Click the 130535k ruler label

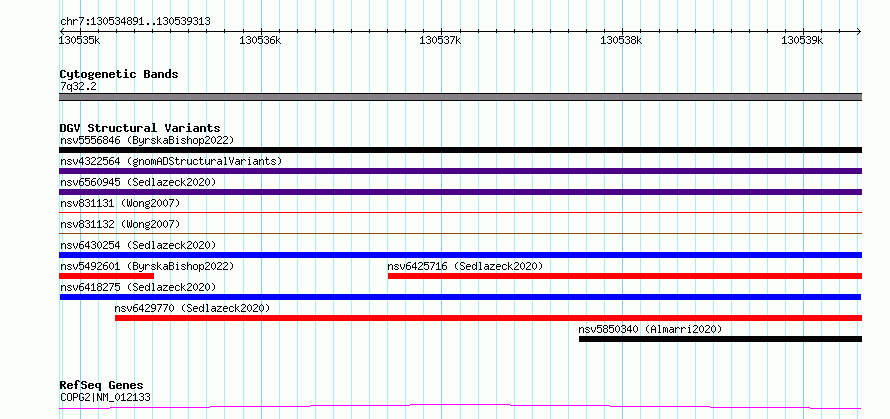(x=80, y=40)
